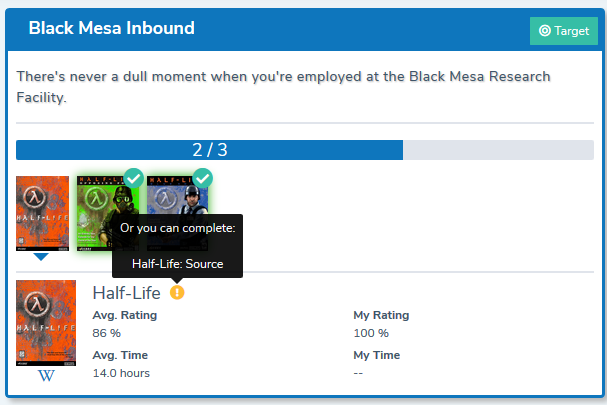
Task: Click the green checkmark on Opposing Force
Action: pyautogui.click(x=134, y=178)
